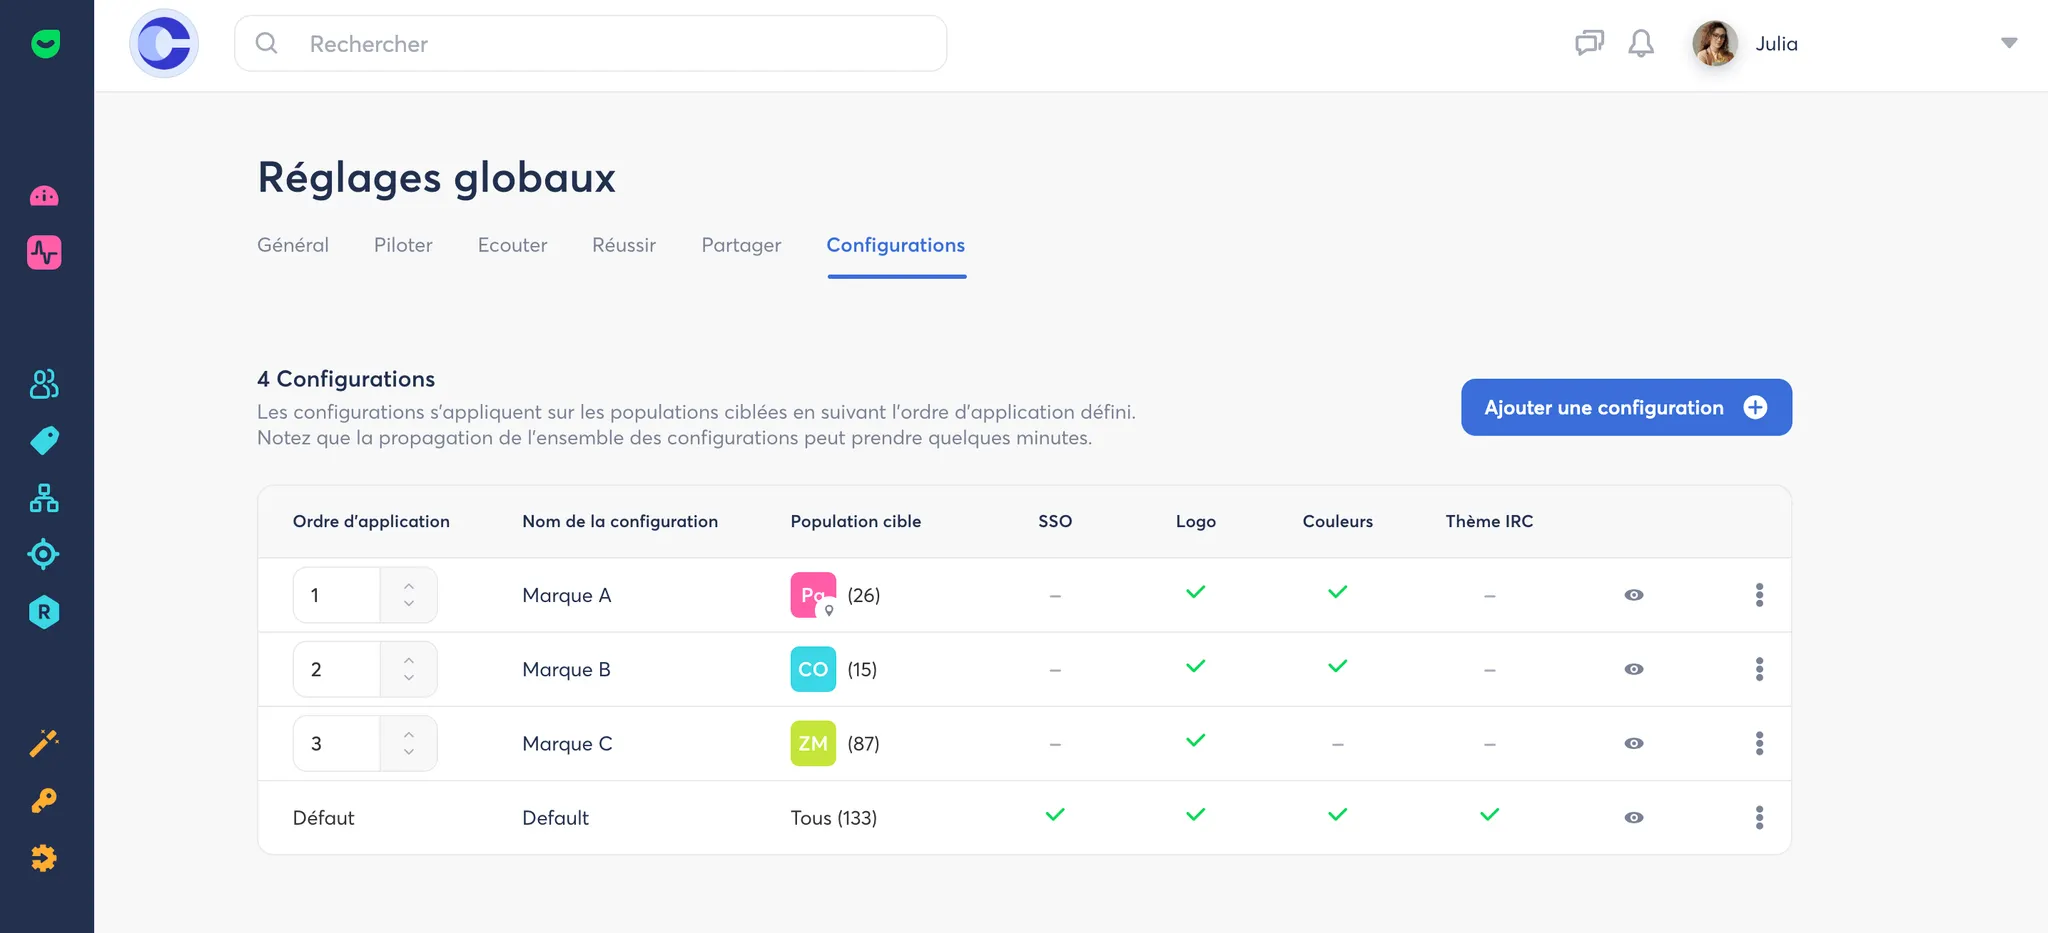Click eye icon on Default configuration row
The image size is (2048, 933).
[x=1633, y=818]
